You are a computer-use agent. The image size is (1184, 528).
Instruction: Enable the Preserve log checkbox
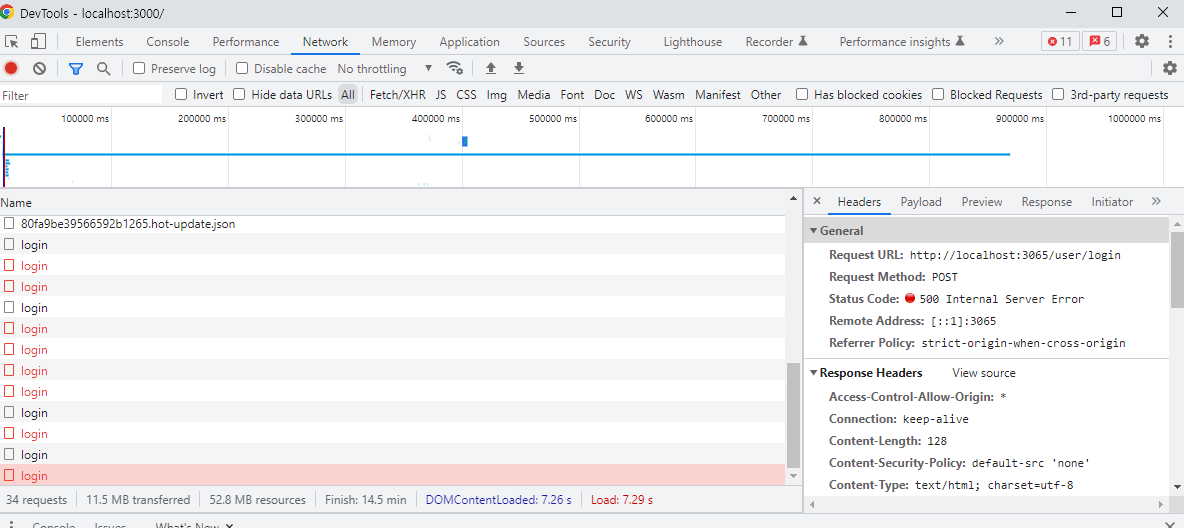[140, 68]
